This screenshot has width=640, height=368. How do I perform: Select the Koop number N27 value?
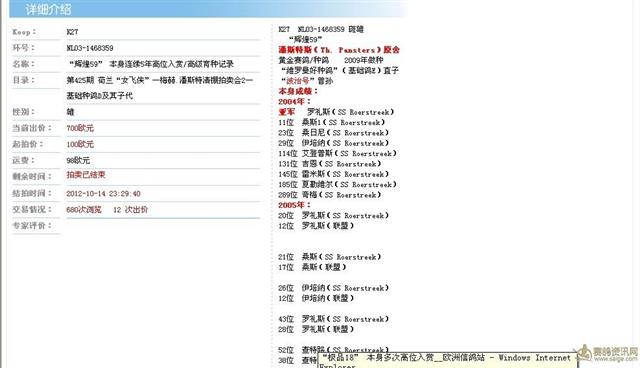coord(72,32)
